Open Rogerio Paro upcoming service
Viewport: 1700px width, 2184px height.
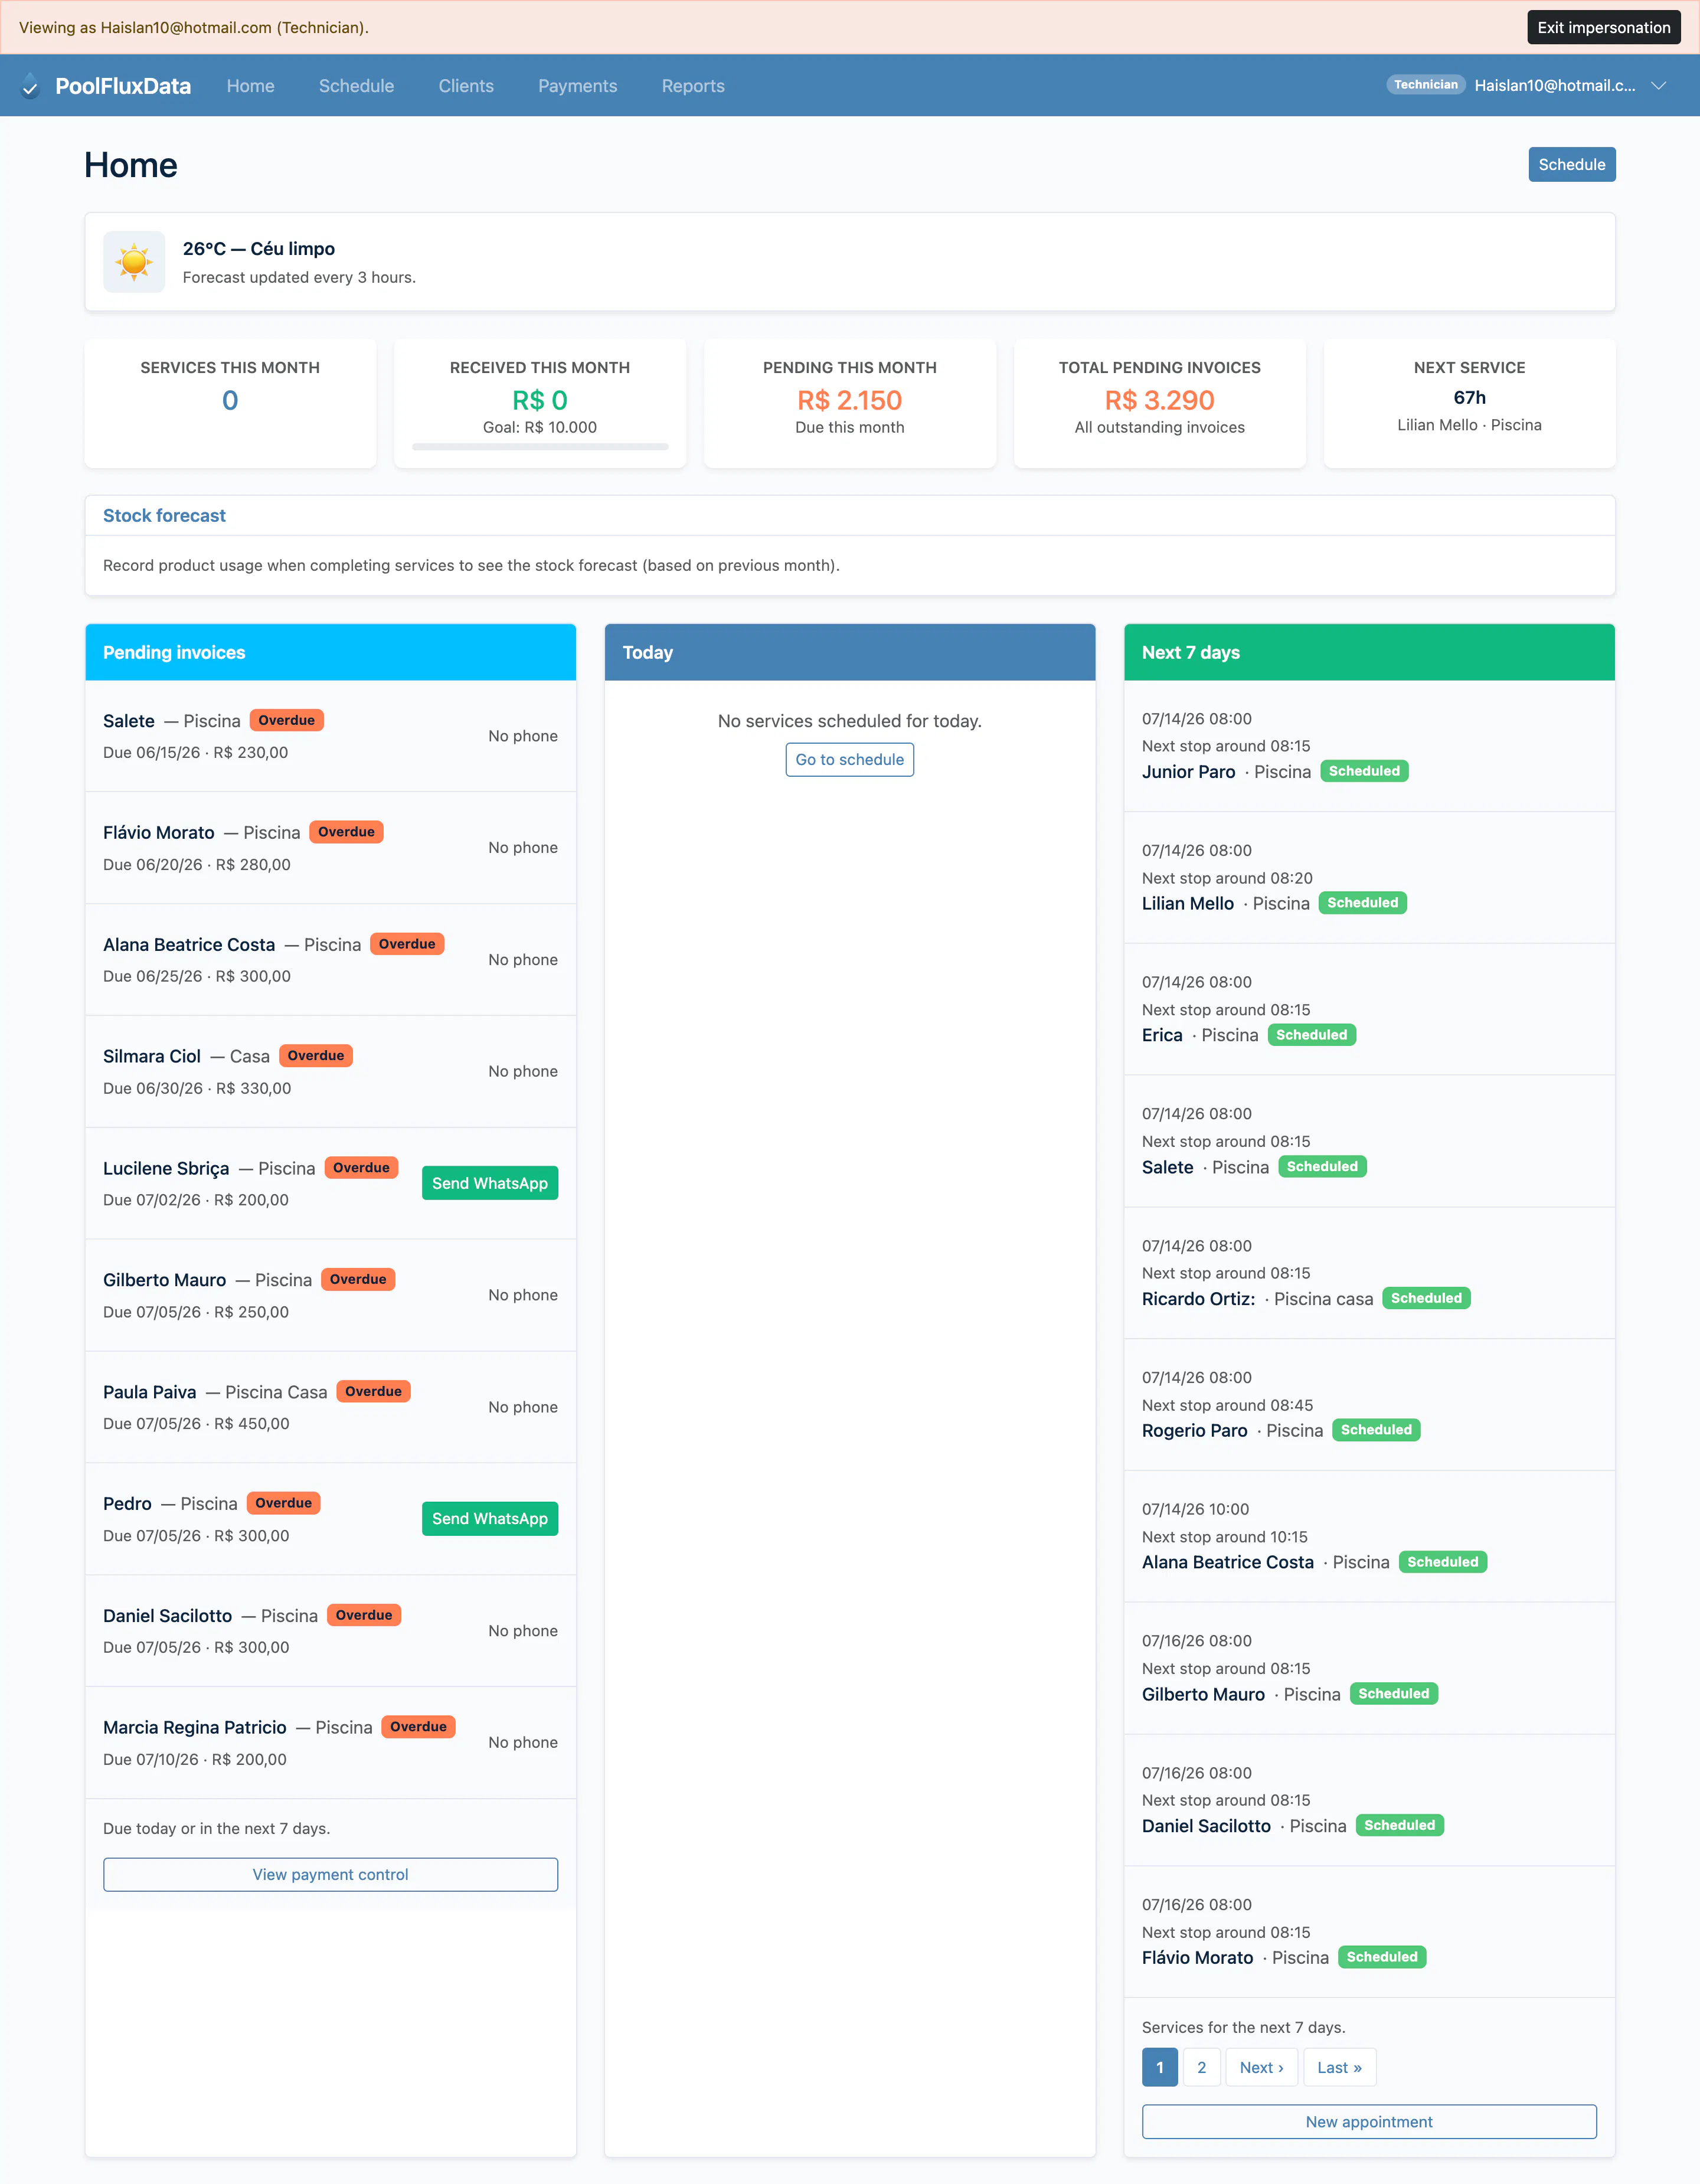[x=1195, y=1431]
